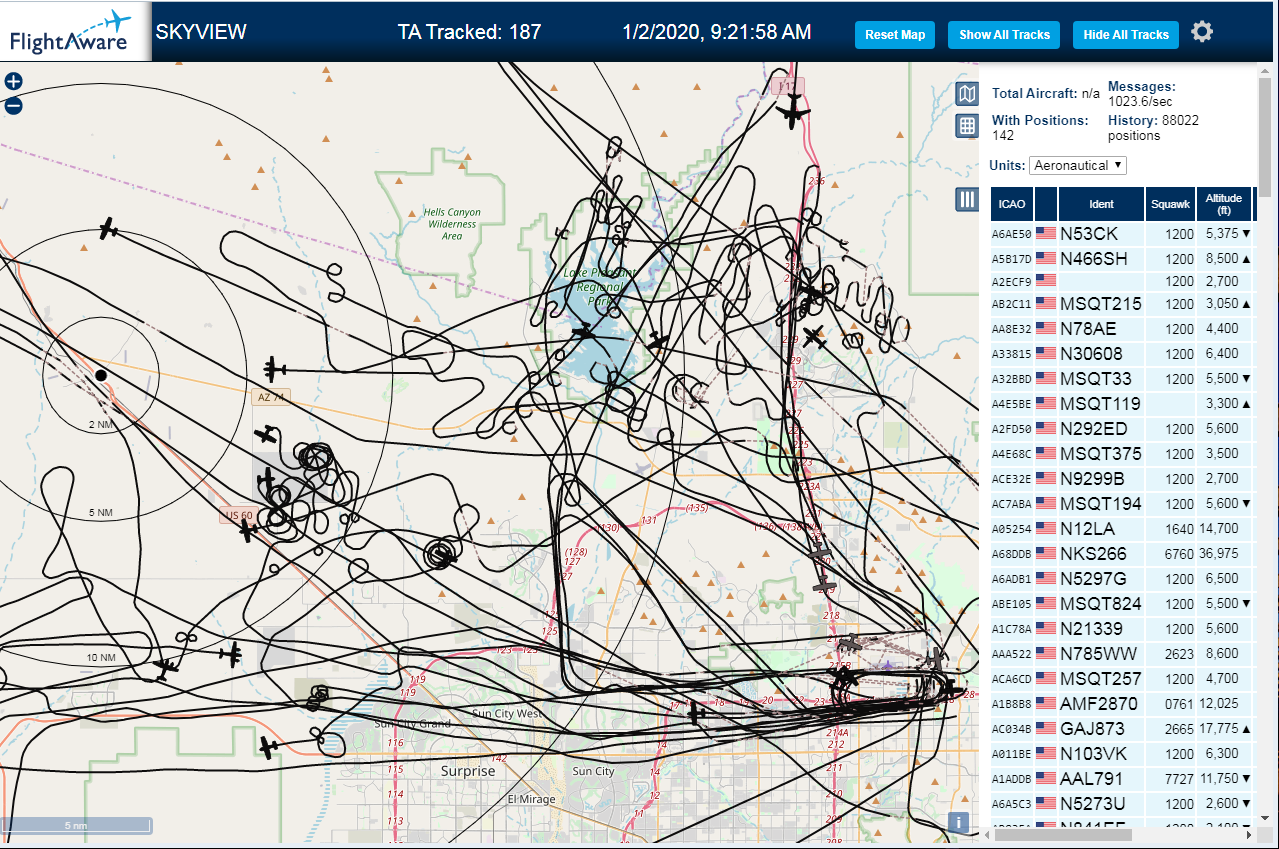Click the Show All Tracks button
The height and width of the screenshot is (849, 1279).
[x=1005, y=34]
